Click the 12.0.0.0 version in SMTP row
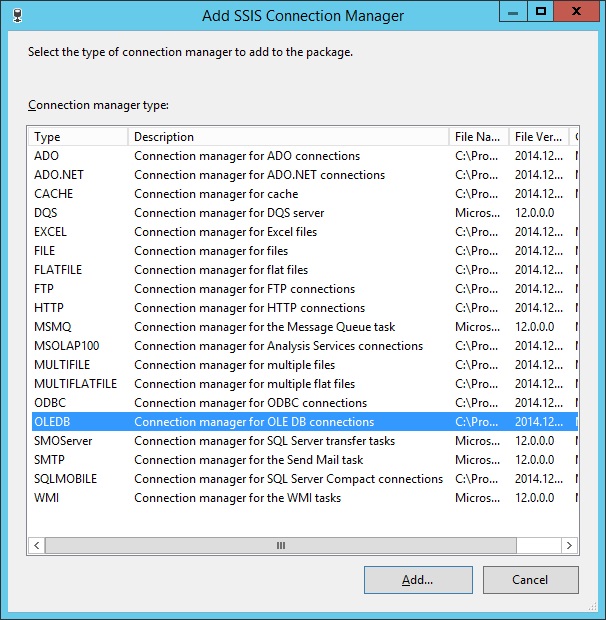 534,459
